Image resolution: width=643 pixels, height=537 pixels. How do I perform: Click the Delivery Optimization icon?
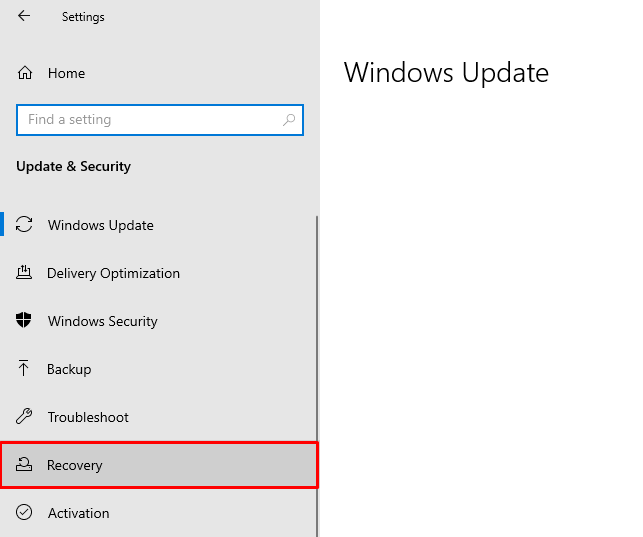(25, 273)
